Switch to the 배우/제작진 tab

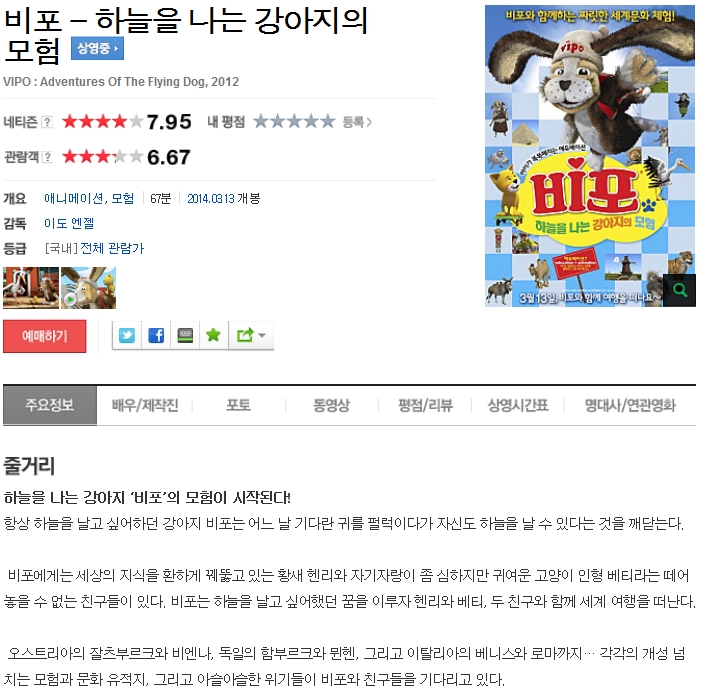pos(145,405)
